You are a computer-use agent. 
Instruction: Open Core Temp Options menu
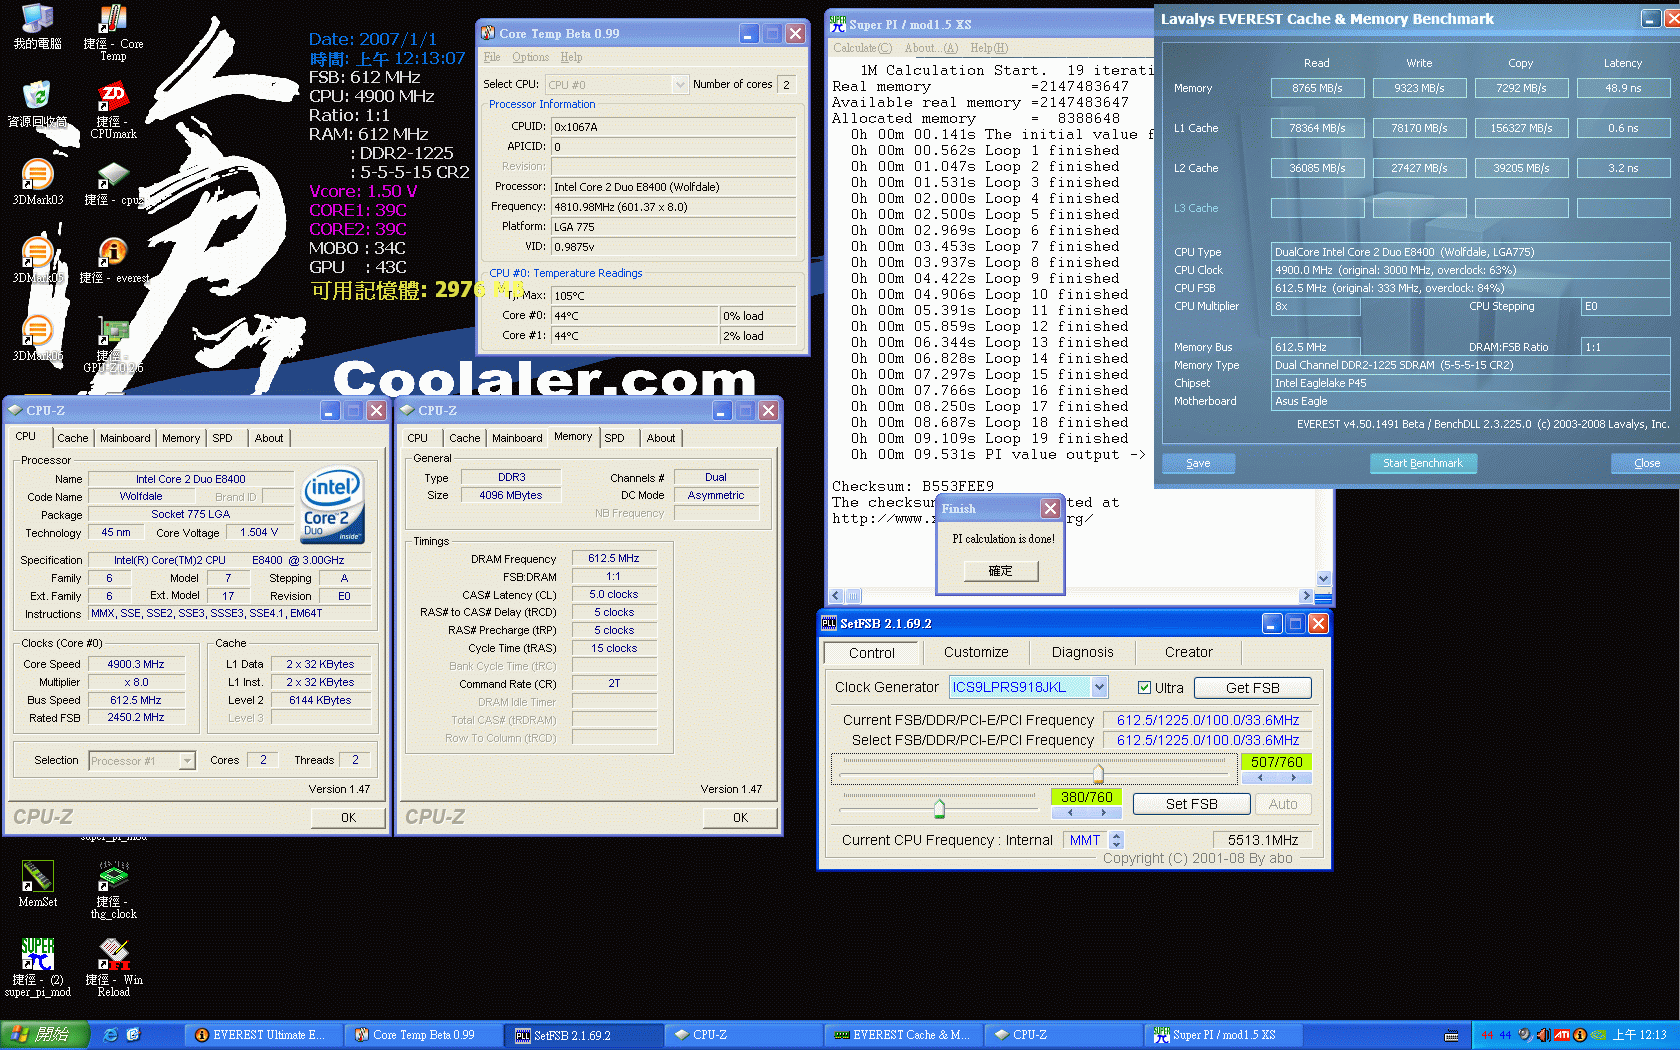[x=530, y=57]
